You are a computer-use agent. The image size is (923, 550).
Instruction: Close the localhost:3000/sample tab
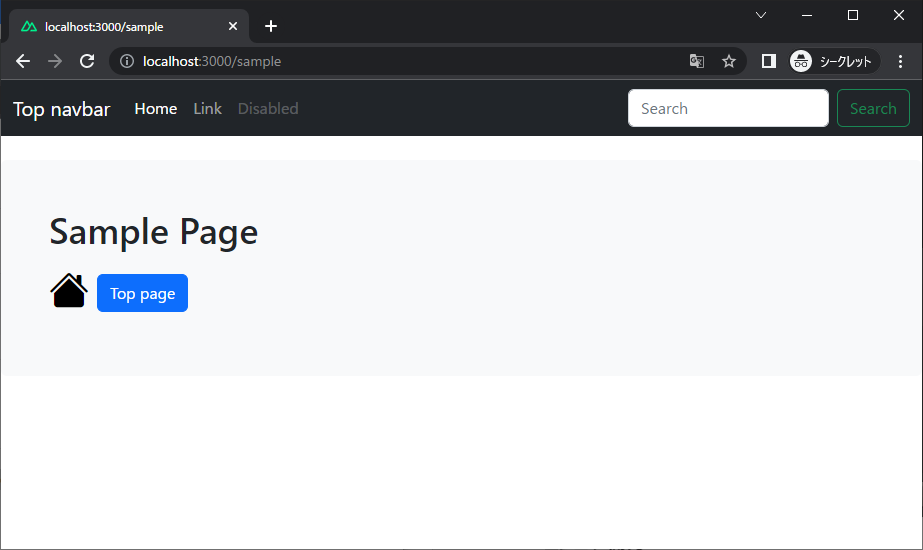pos(233,26)
